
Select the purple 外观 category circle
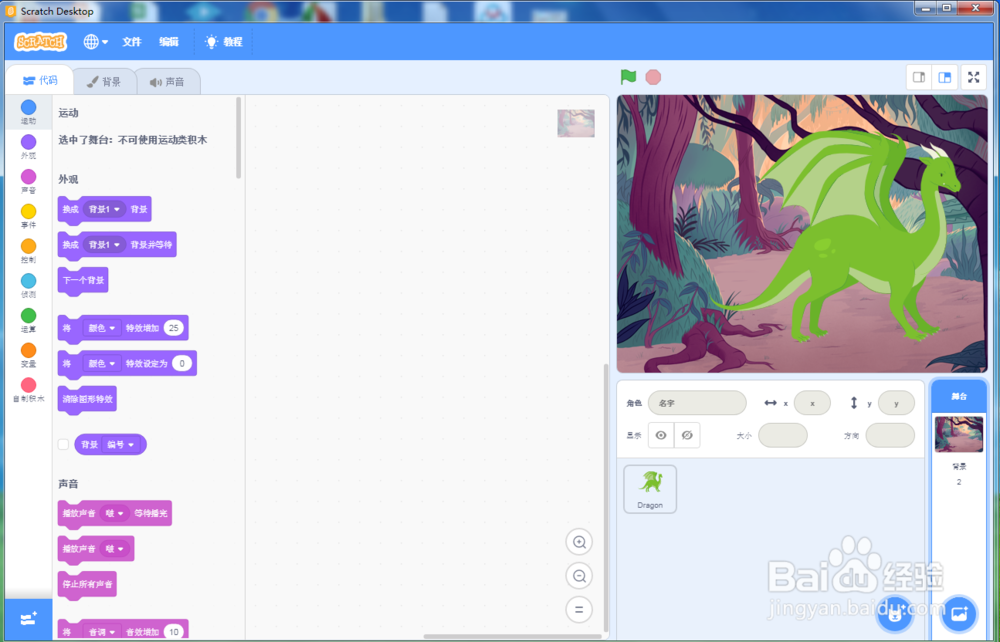(29, 142)
